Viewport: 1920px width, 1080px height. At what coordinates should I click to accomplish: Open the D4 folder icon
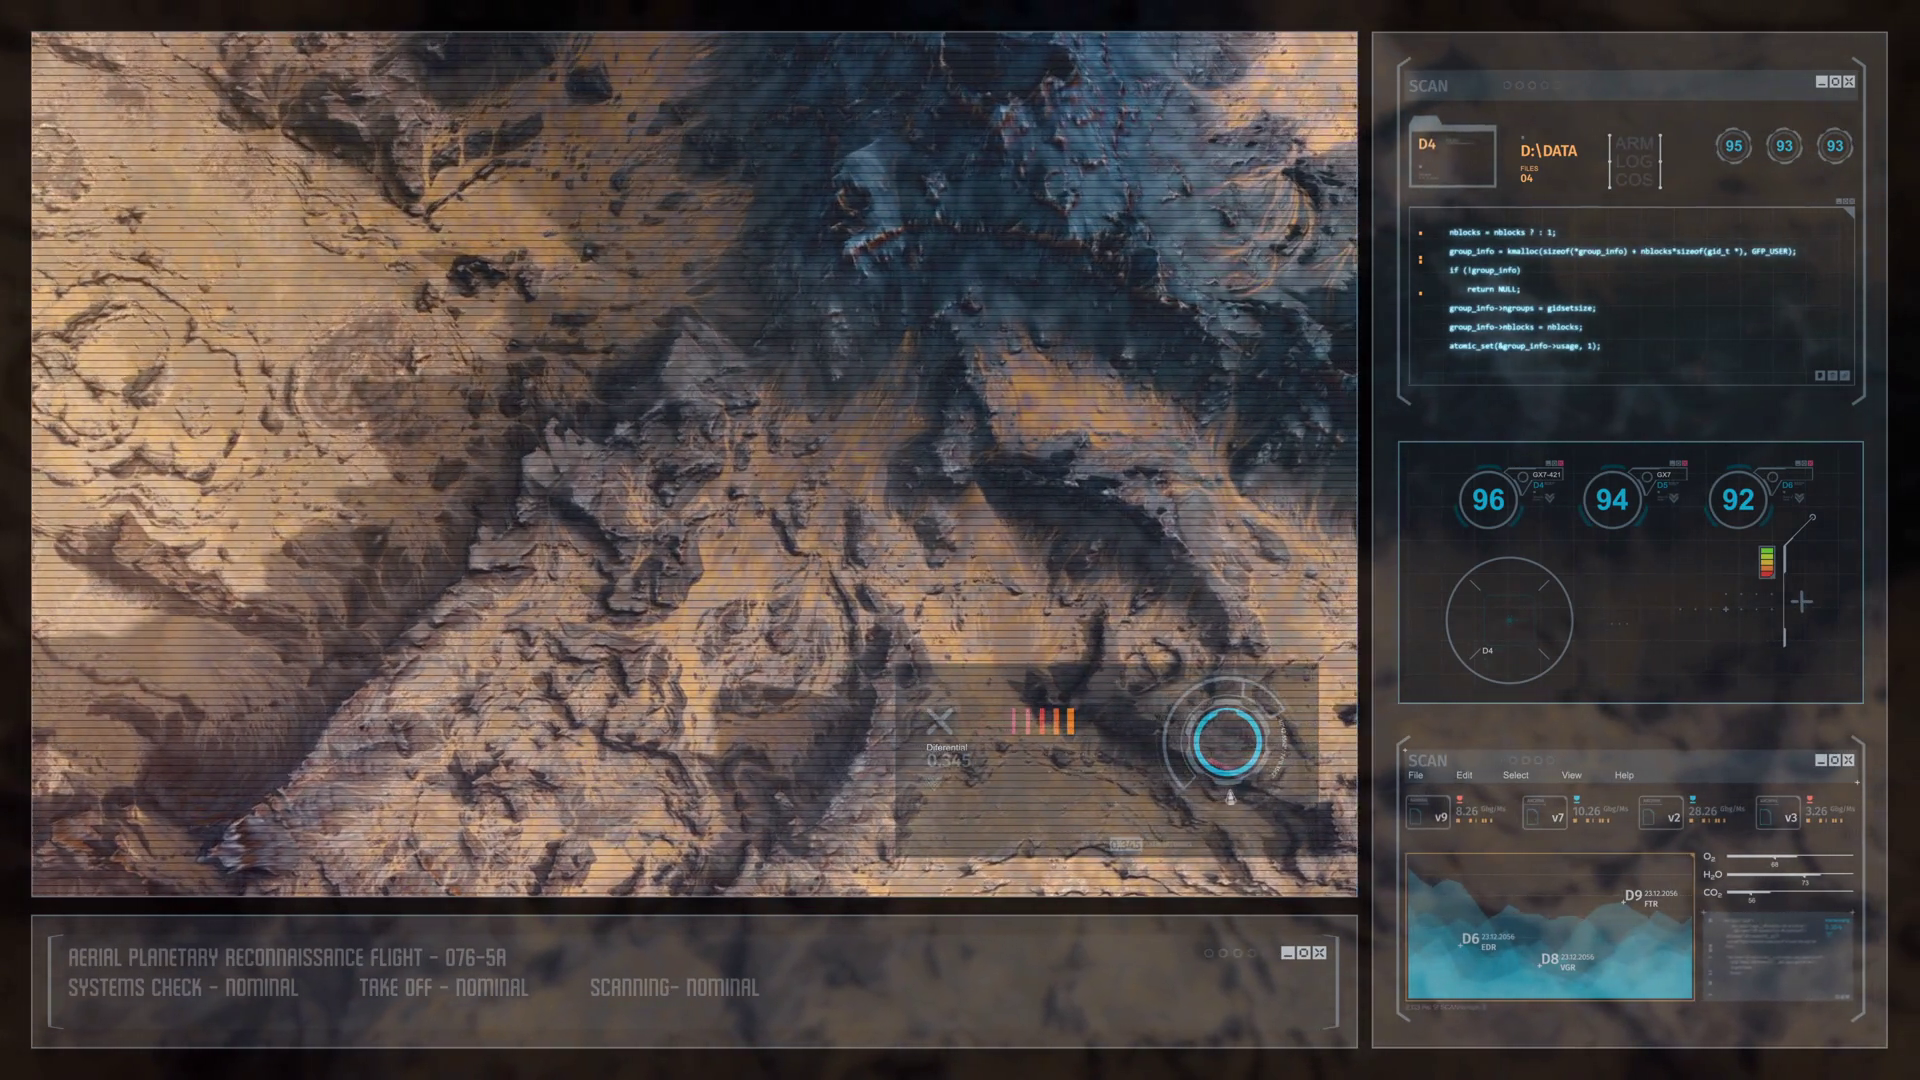pos(1452,156)
